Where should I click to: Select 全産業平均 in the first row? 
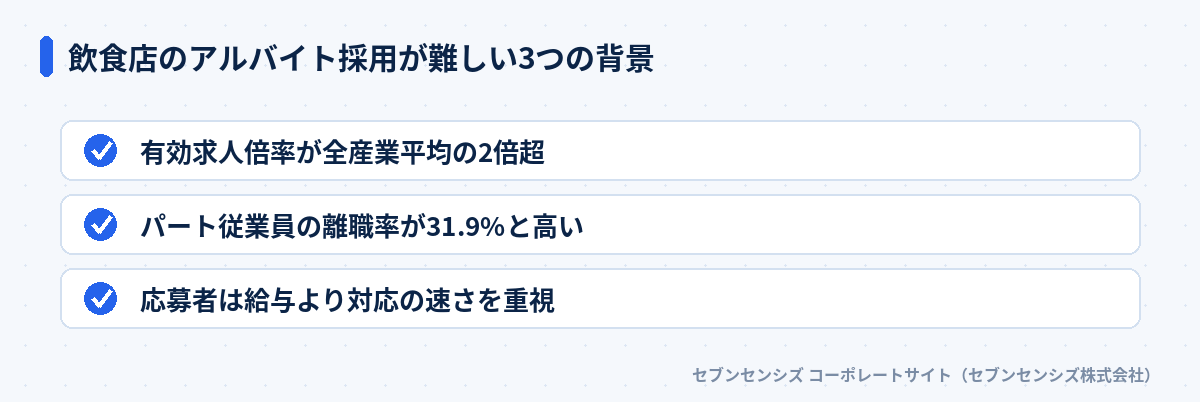[385, 152]
